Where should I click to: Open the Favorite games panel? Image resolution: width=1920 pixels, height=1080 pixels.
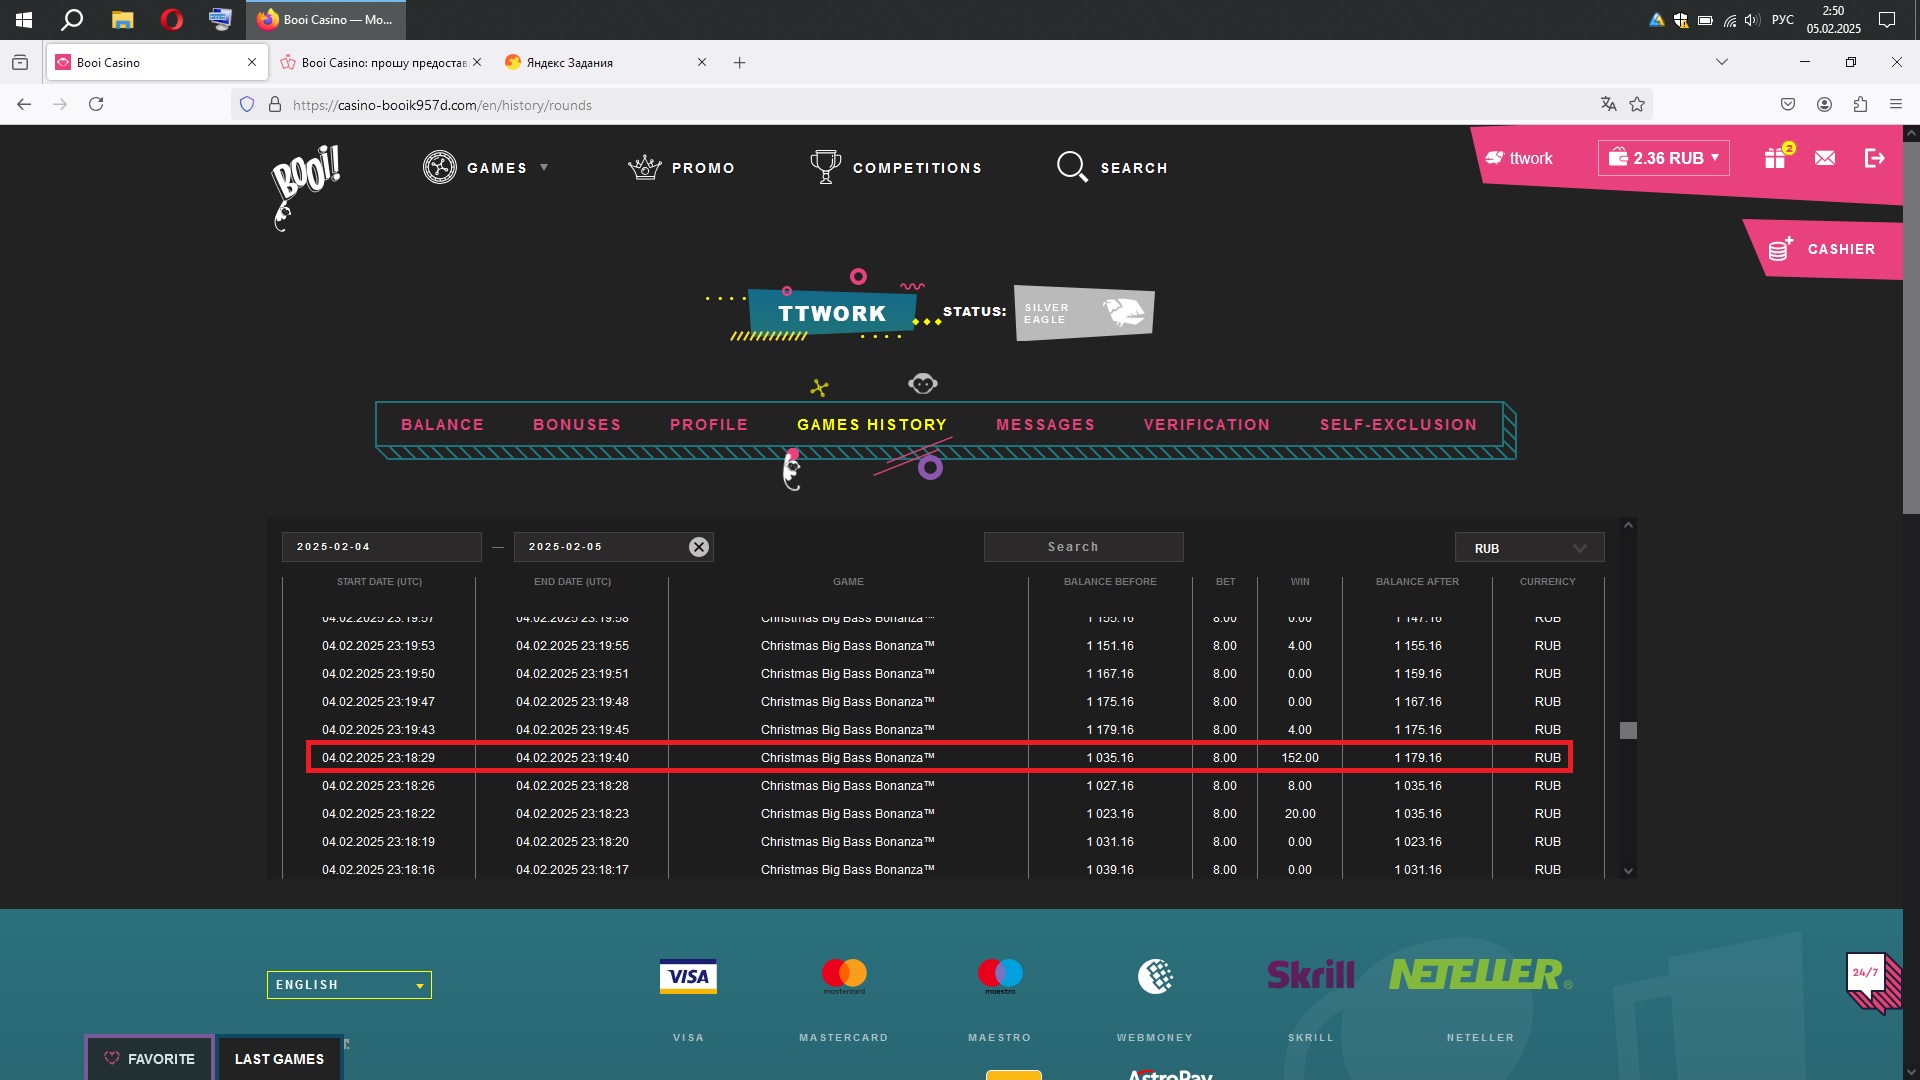150,1059
